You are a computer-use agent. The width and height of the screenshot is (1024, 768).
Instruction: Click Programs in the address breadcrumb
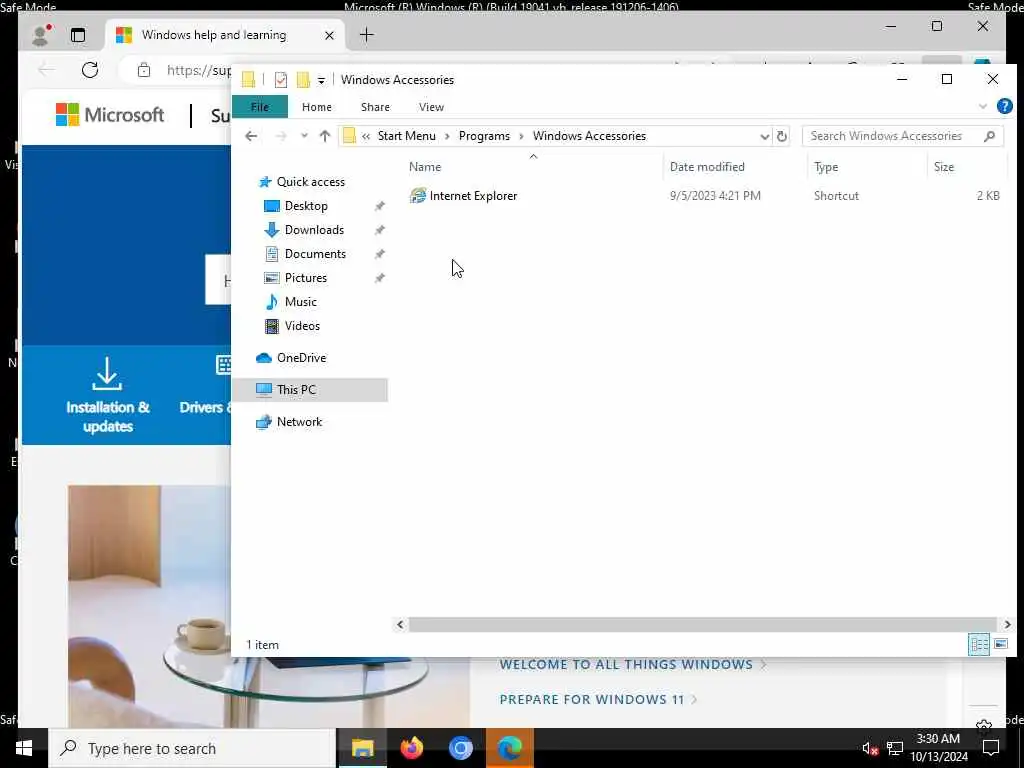(484, 136)
